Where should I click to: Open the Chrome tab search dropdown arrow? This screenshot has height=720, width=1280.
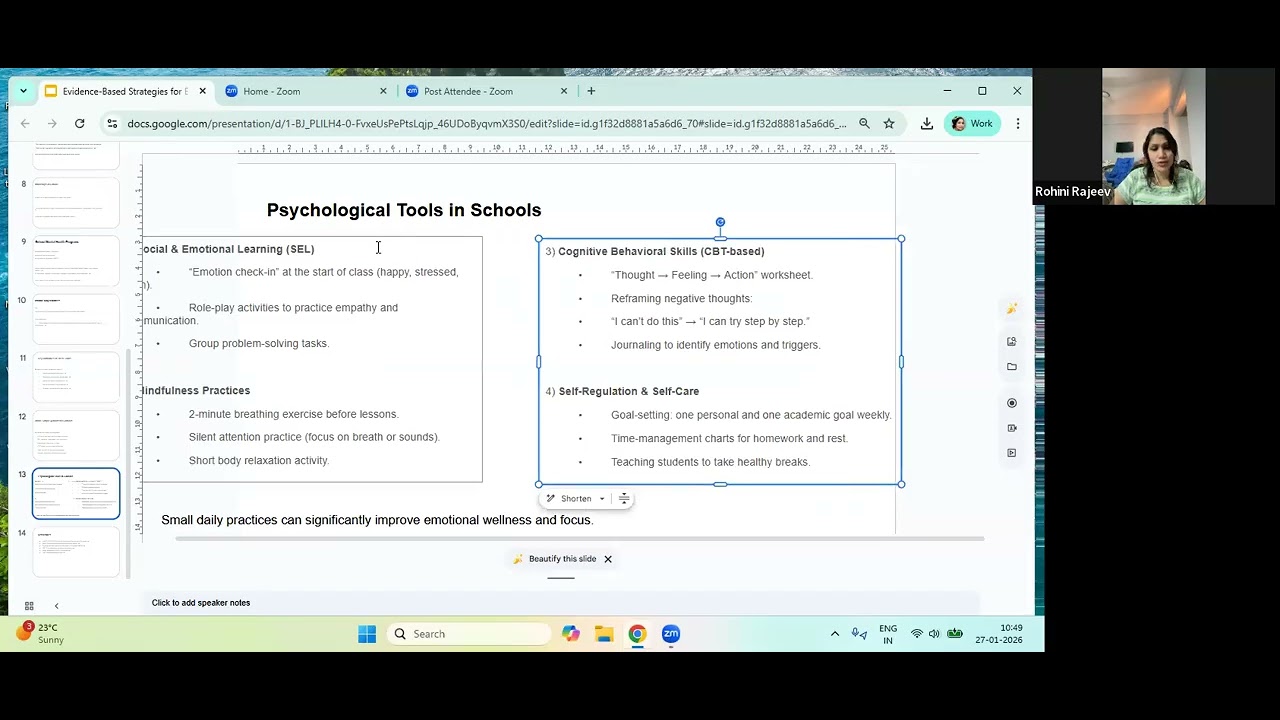[23, 91]
